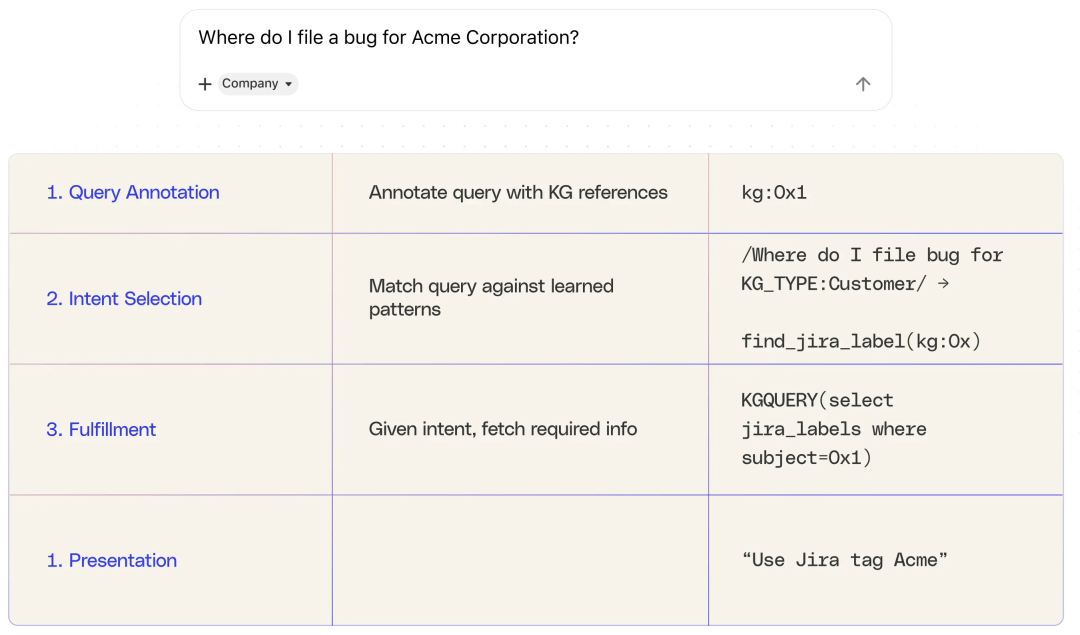Click the Presentation step link
Viewport: 1080px width, 635px height.
pyautogui.click(x=111, y=561)
